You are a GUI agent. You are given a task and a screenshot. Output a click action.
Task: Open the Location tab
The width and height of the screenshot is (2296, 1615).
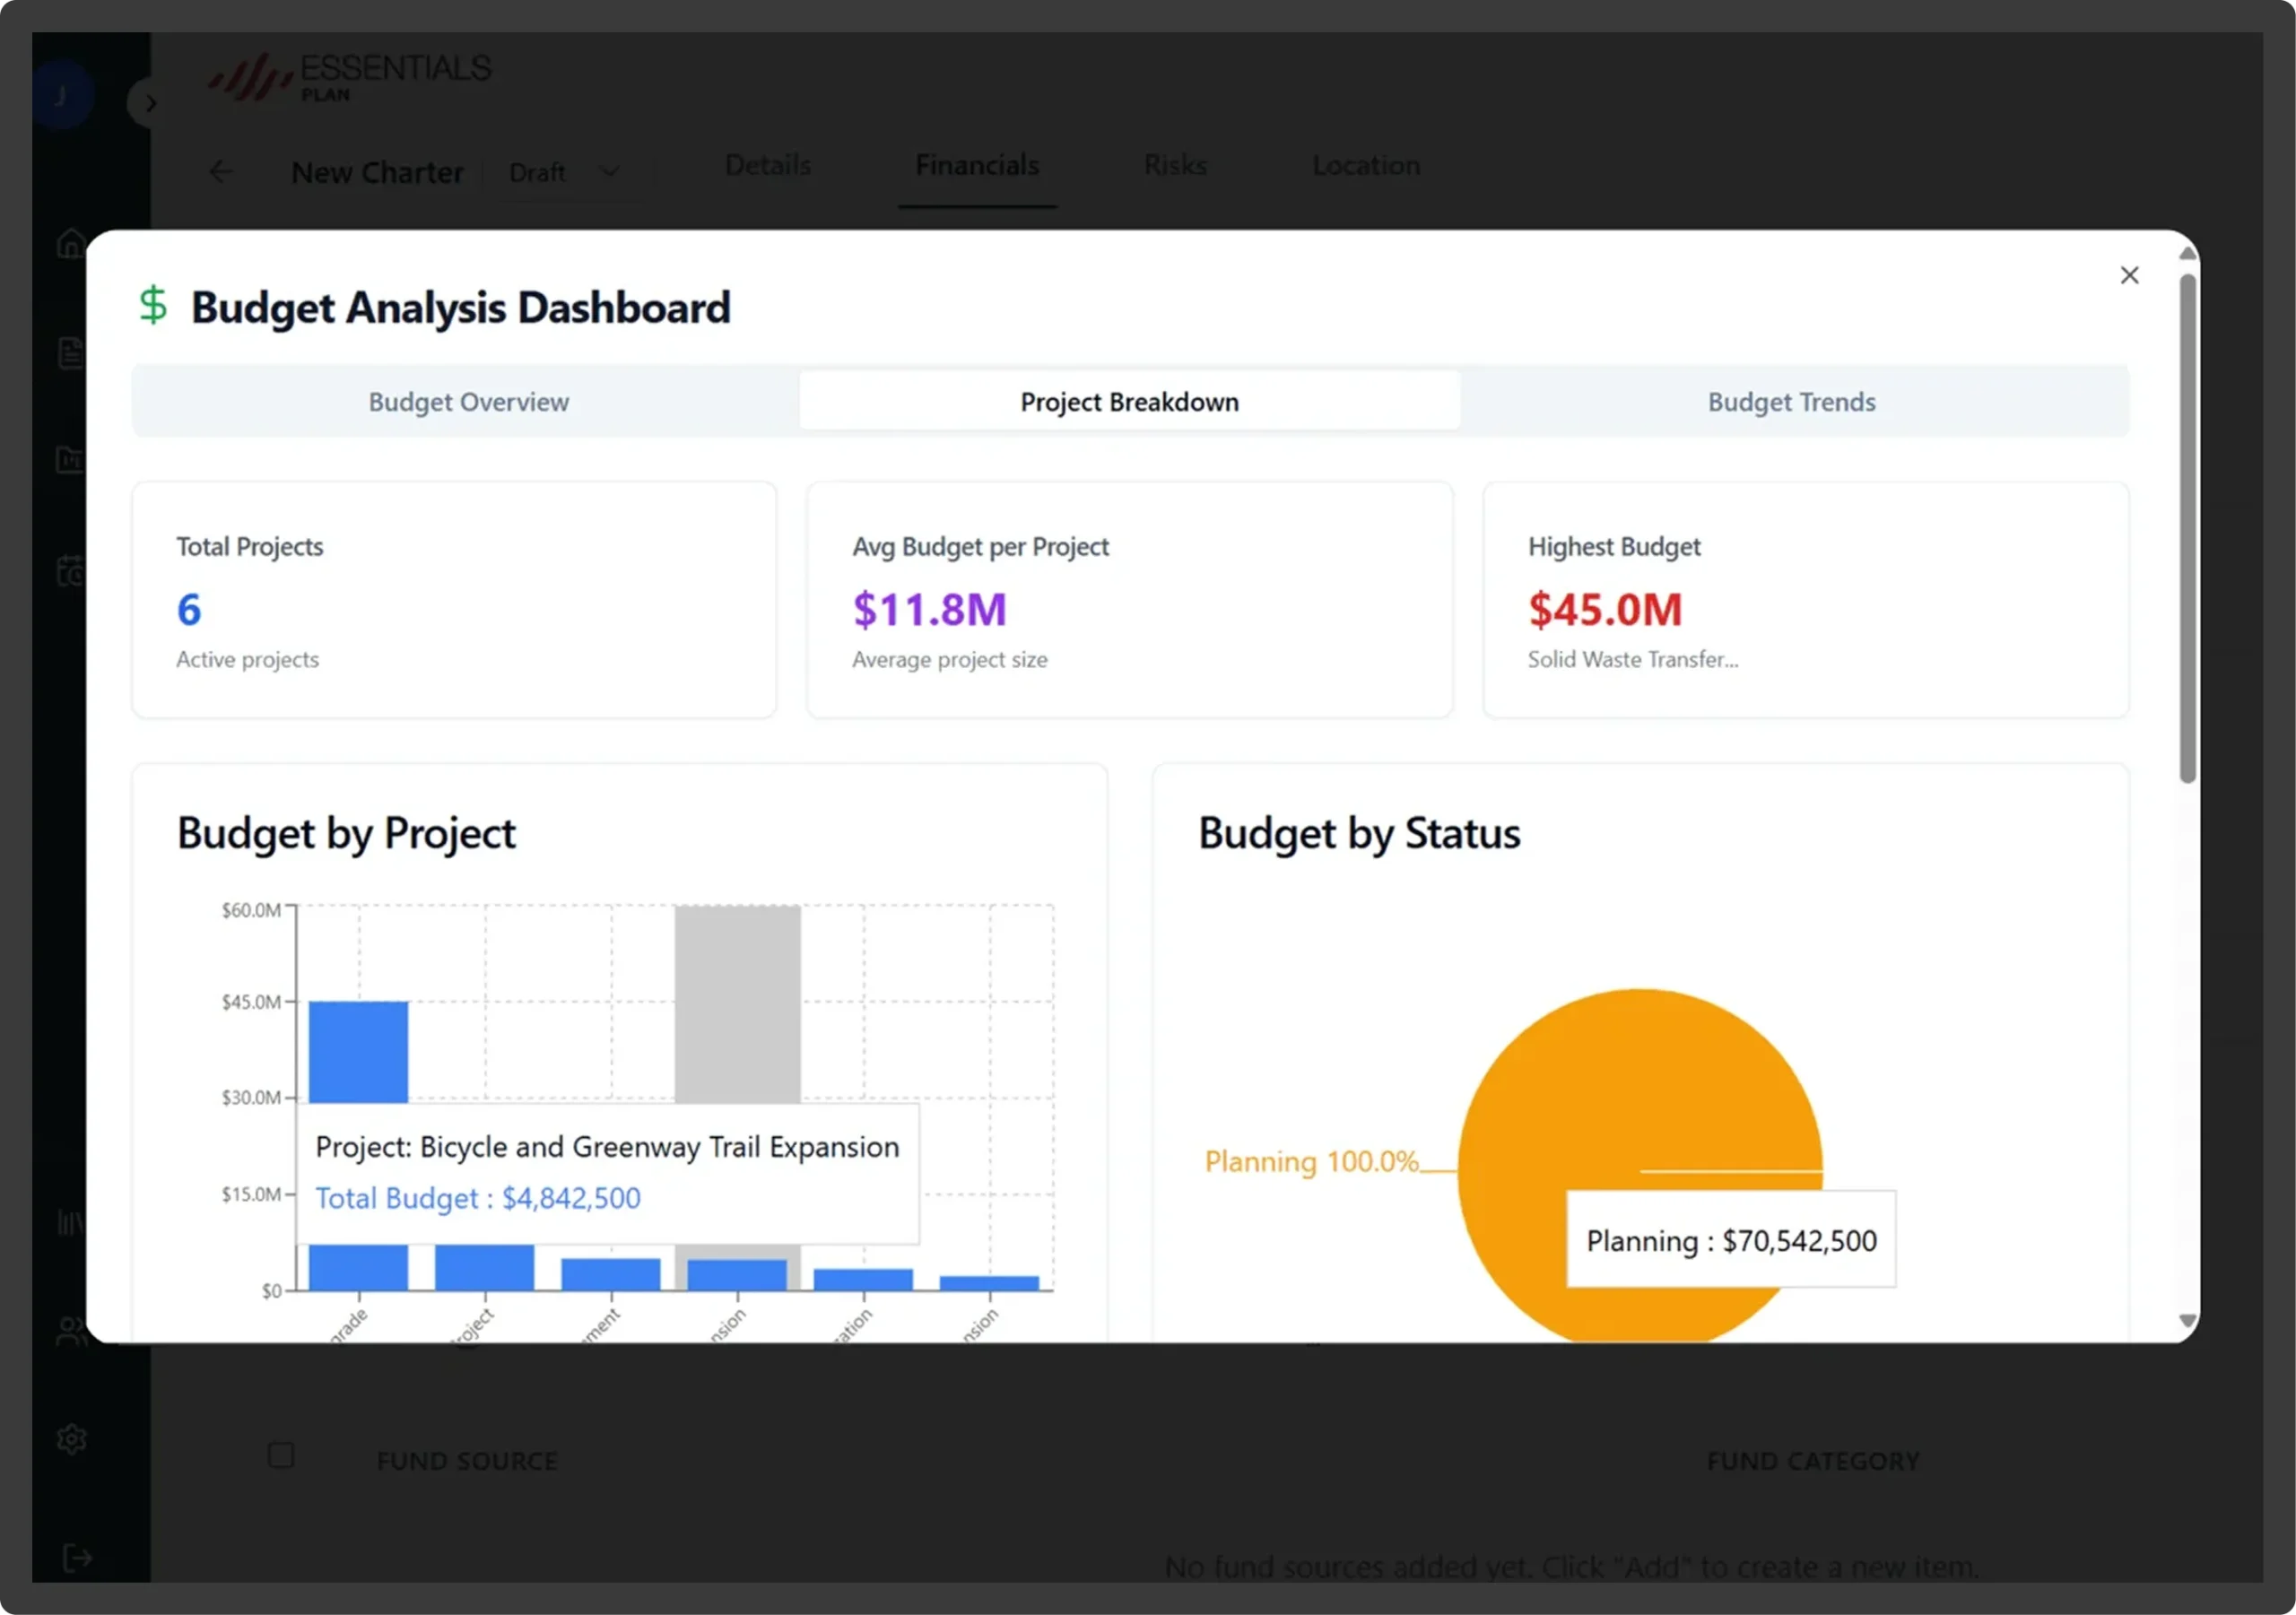coord(1366,165)
